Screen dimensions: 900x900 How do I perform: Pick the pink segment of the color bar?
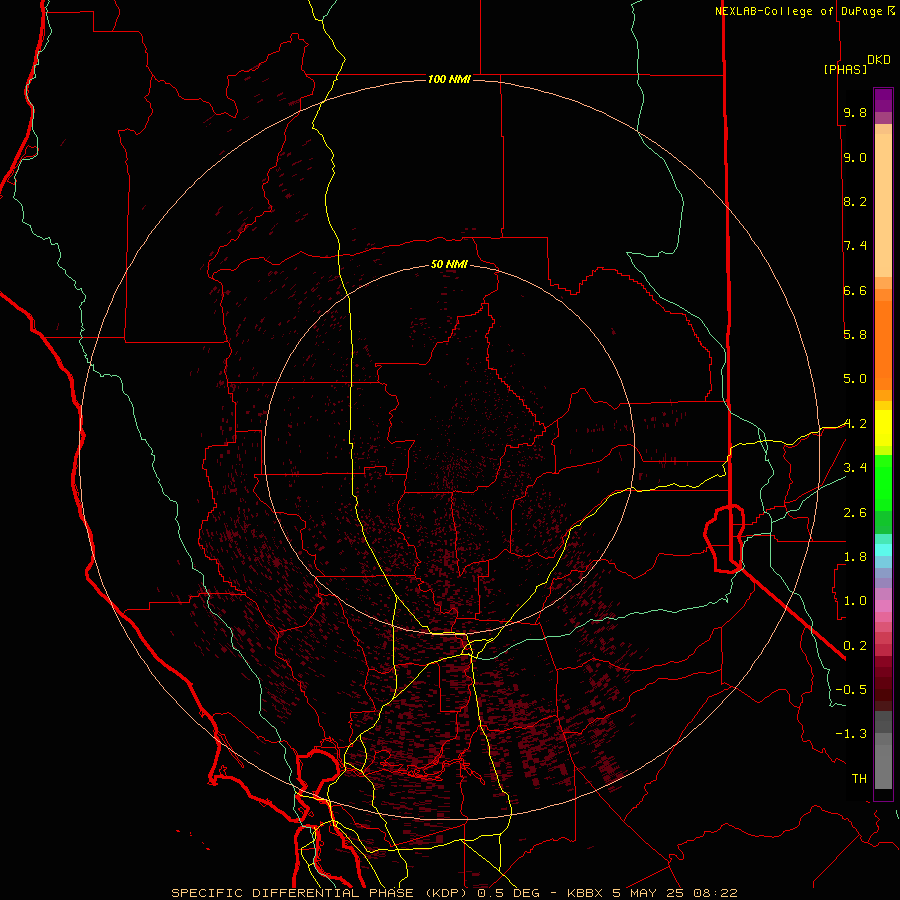click(x=883, y=605)
